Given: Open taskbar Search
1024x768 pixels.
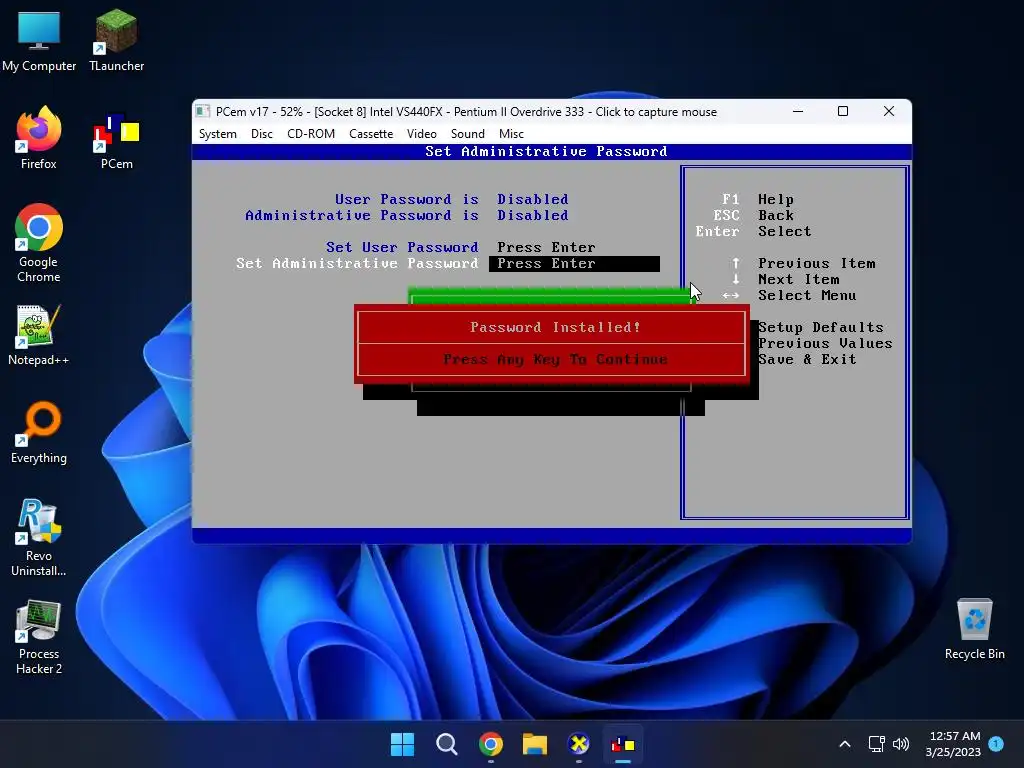Looking at the screenshot, I should point(447,744).
